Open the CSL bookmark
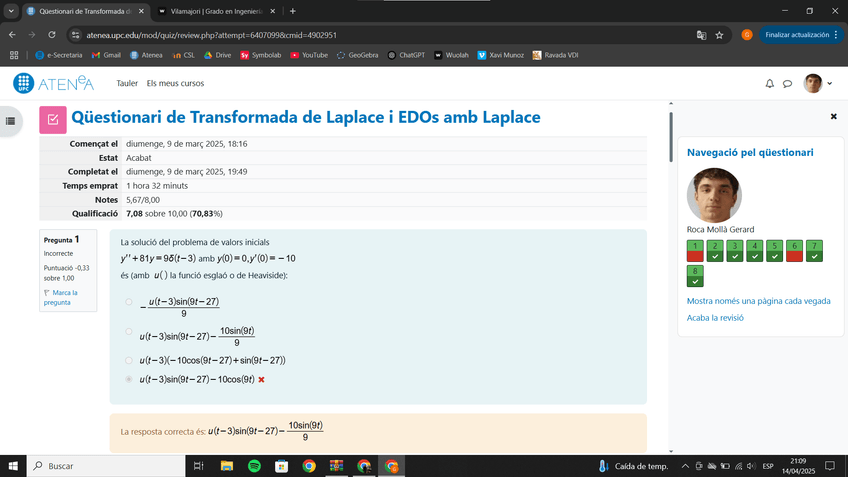Screen dimensions: 848x477 pyautogui.click(x=183, y=55)
